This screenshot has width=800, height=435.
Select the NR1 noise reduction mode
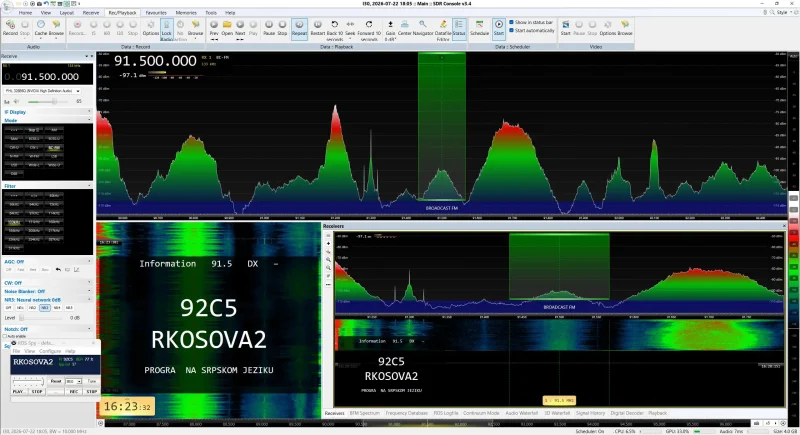pyautogui.click(x=20, y=308)
